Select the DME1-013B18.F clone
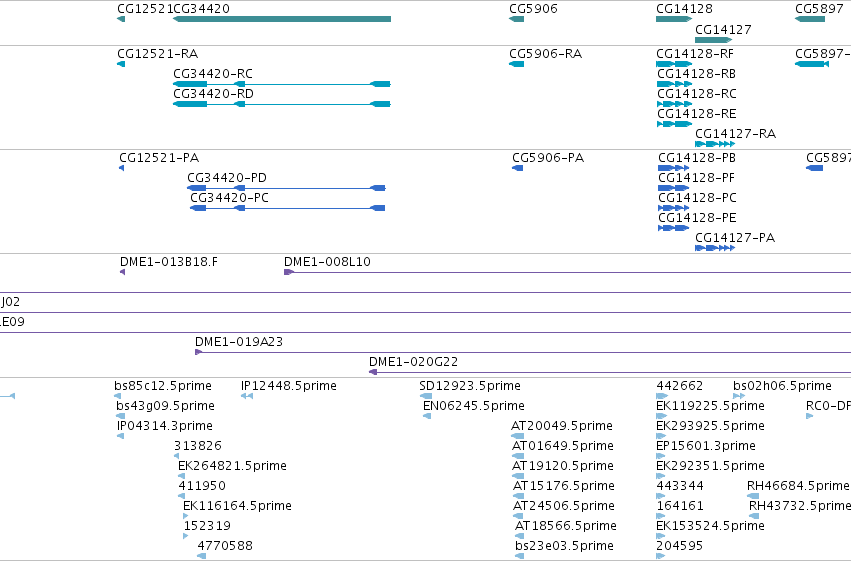Viewport: 851px width, 561px height. (x=123, y=272)
